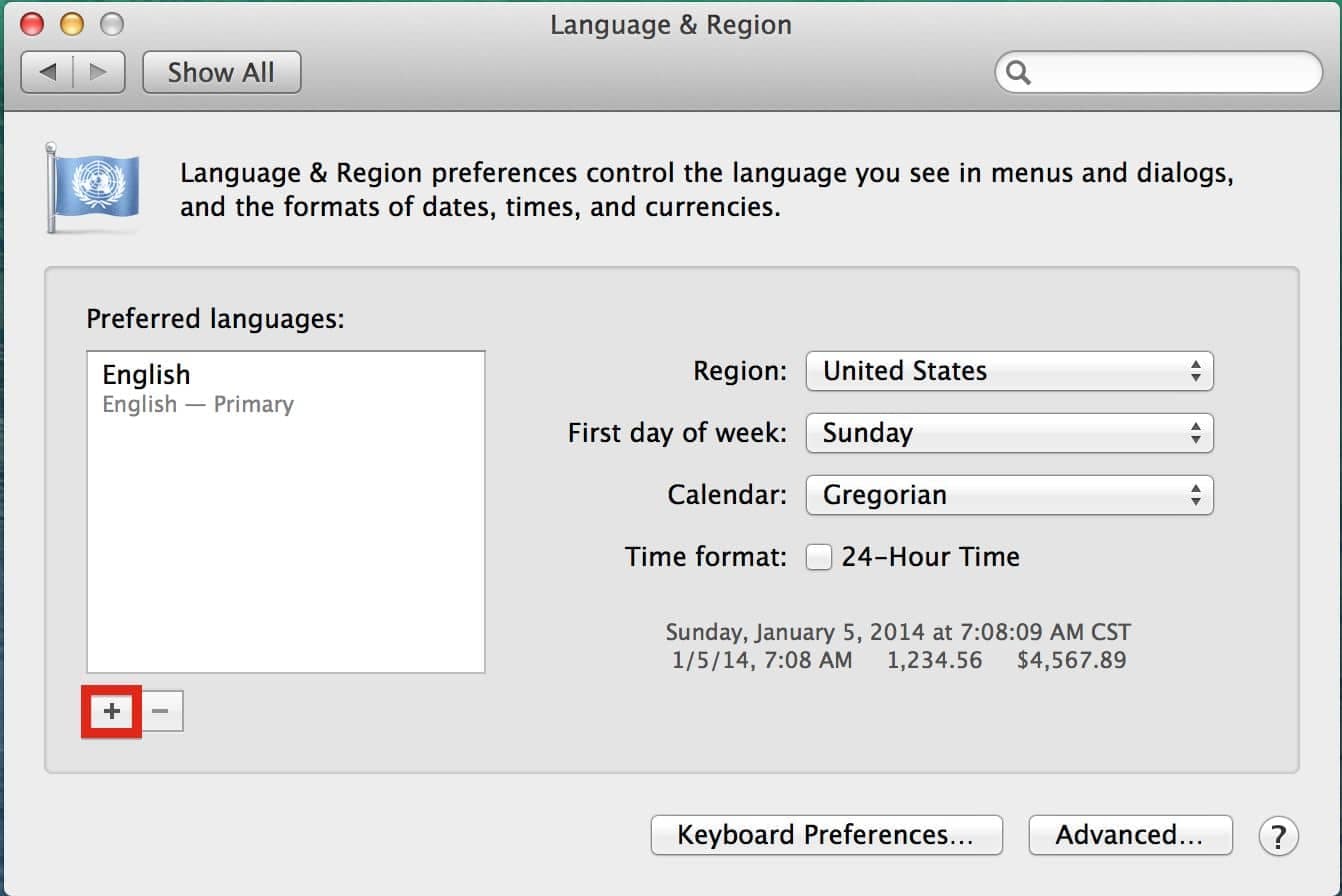Click Show All in the toolbar

pos(221,72)
